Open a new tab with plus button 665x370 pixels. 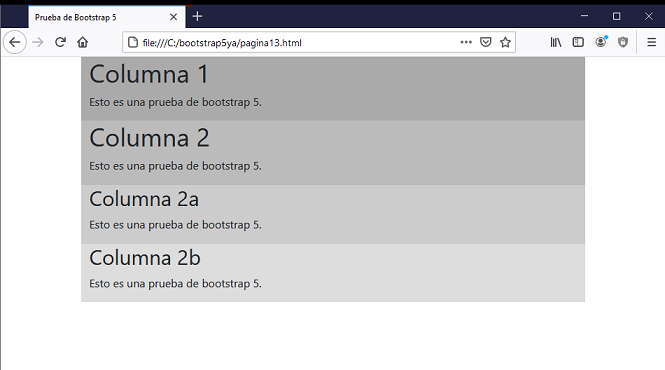pos(197,17)
